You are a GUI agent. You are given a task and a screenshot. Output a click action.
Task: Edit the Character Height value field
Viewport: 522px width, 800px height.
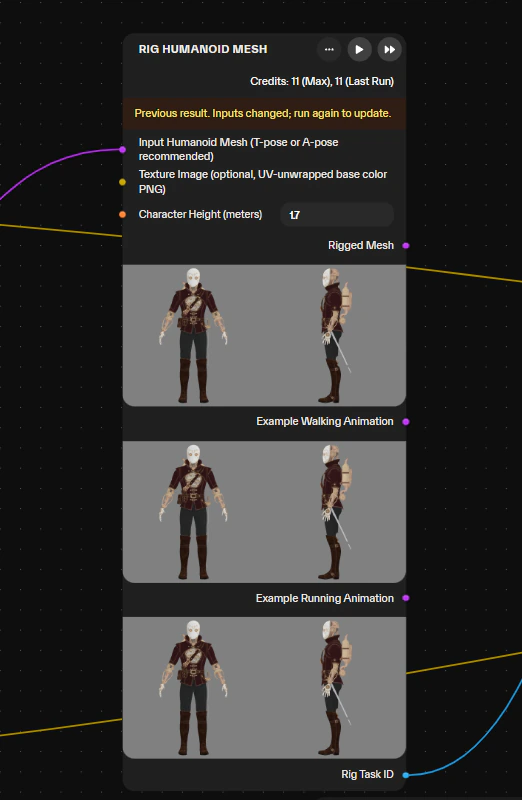tap(337, 215)
